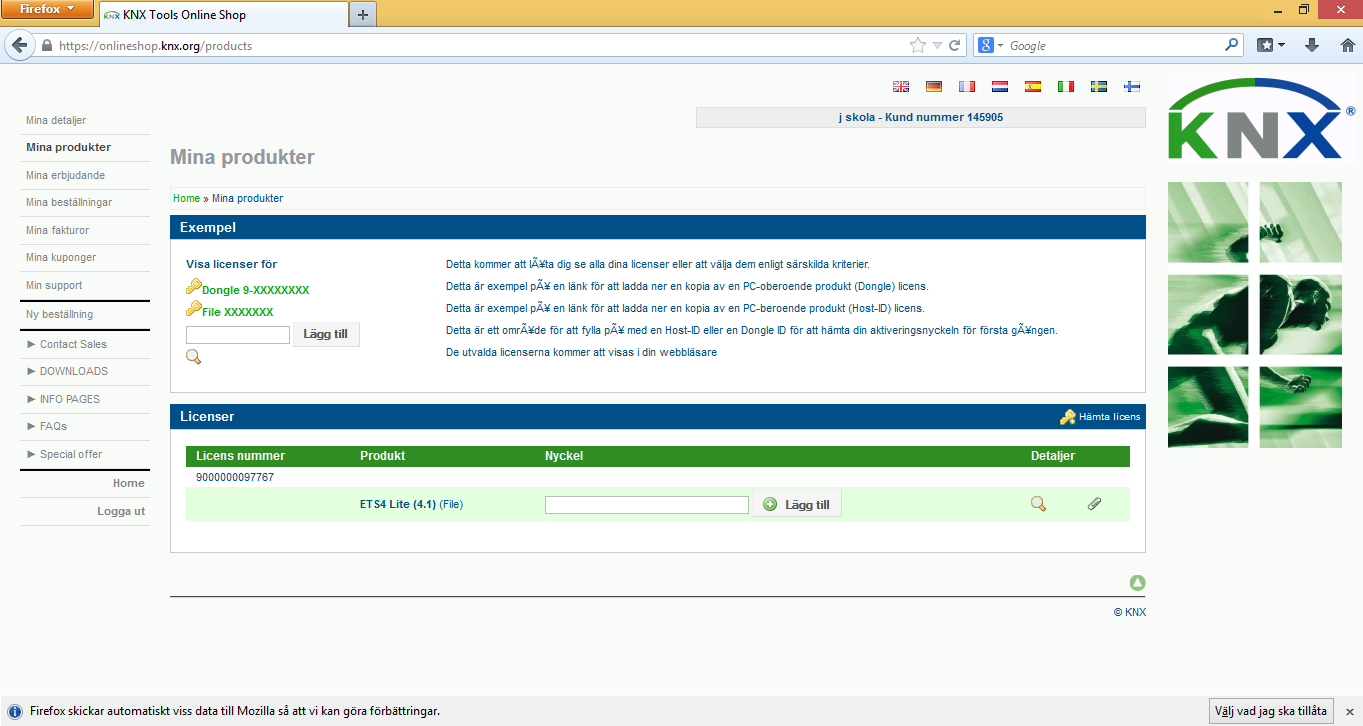Open the URL history dropdown arrow

(x=937, y=45)
